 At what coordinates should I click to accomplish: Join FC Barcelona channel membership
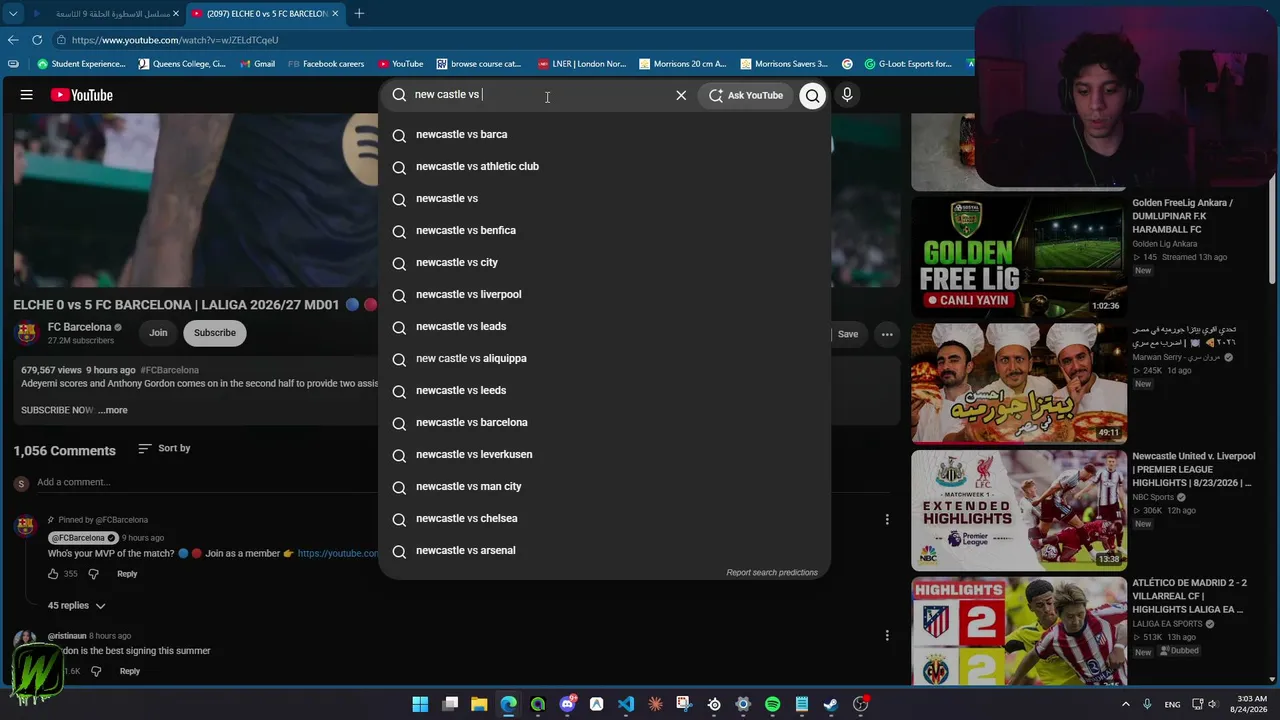pyautogui.click(x=158, y=333)
